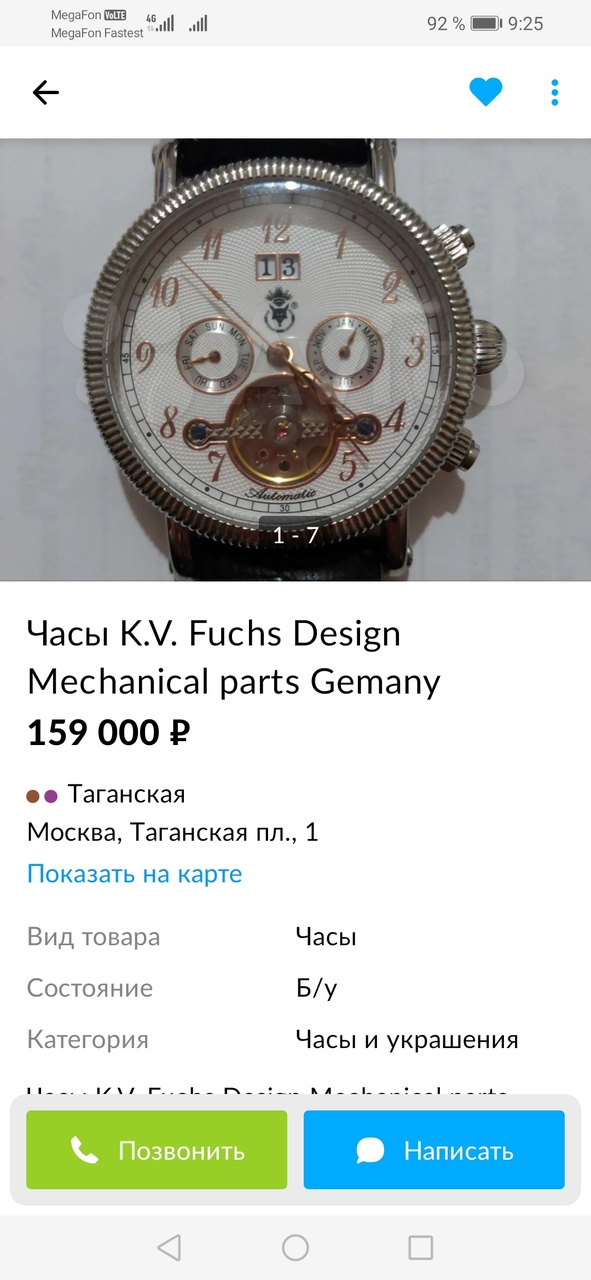
Task: Tap the Категория value Часы и украшения
Action: coord(407,1040)
